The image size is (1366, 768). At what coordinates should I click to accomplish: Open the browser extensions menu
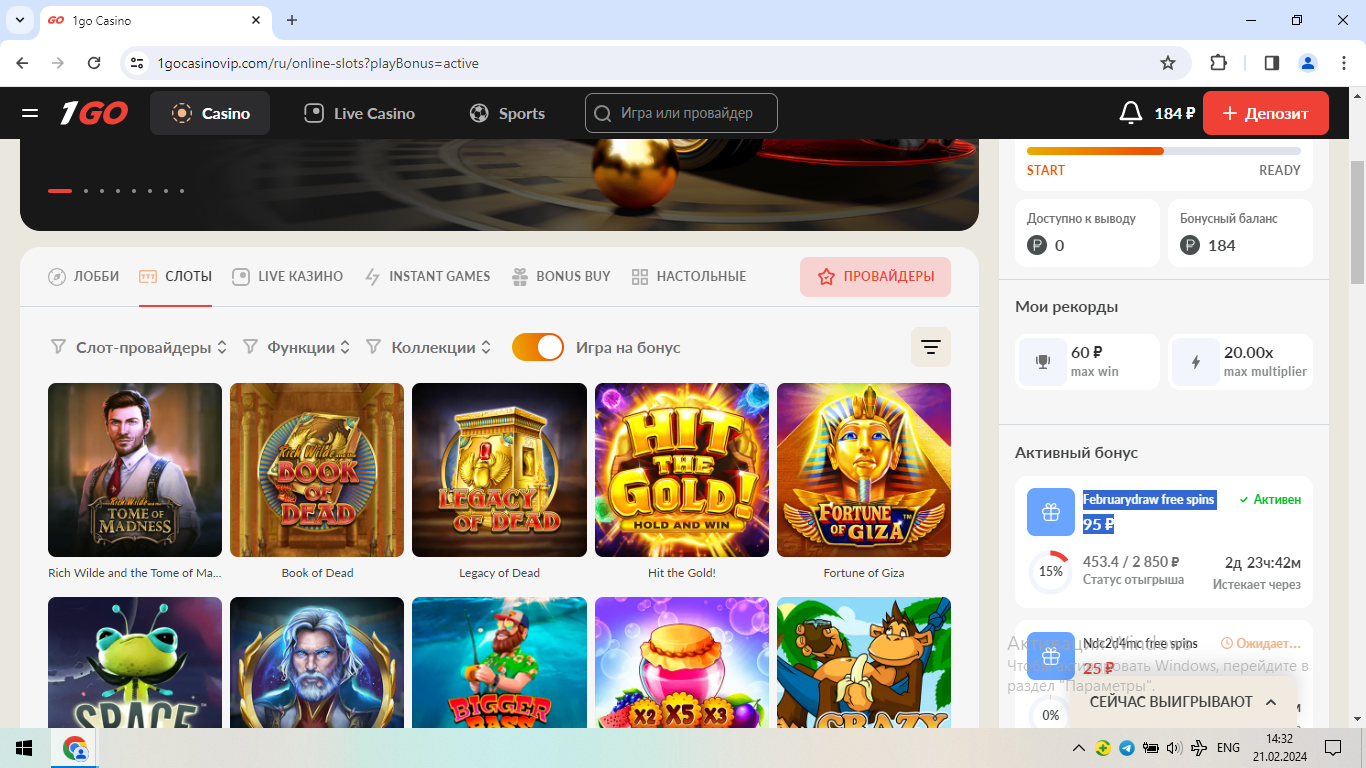tap(1218, 63)
